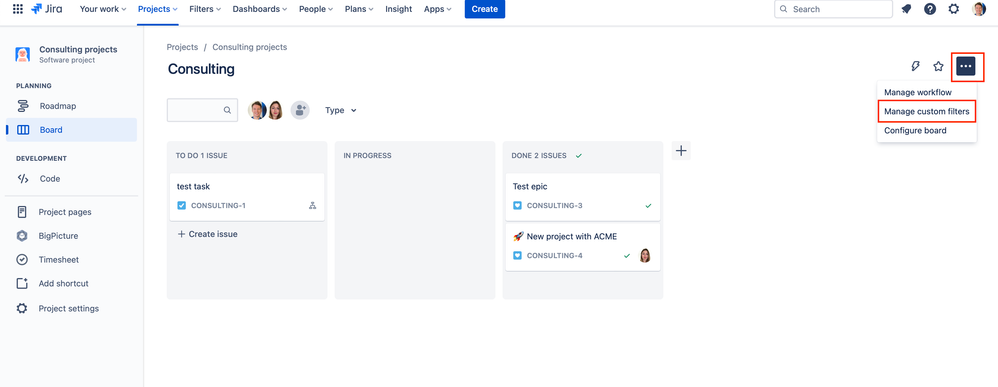
Task: Expand the People dropdown
Action: tap(316, 9)
